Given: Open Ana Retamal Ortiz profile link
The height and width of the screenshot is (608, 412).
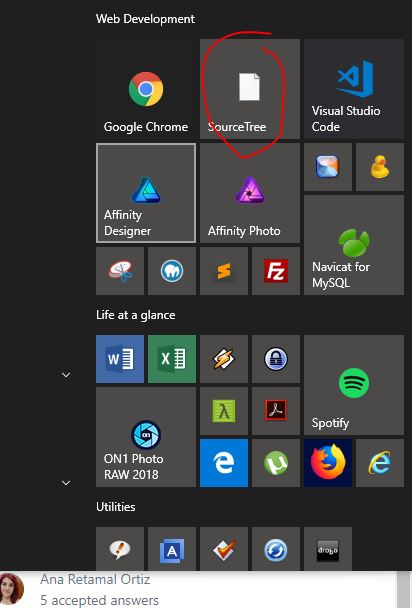Looking at the screenshot, I should tap(95, 579).
